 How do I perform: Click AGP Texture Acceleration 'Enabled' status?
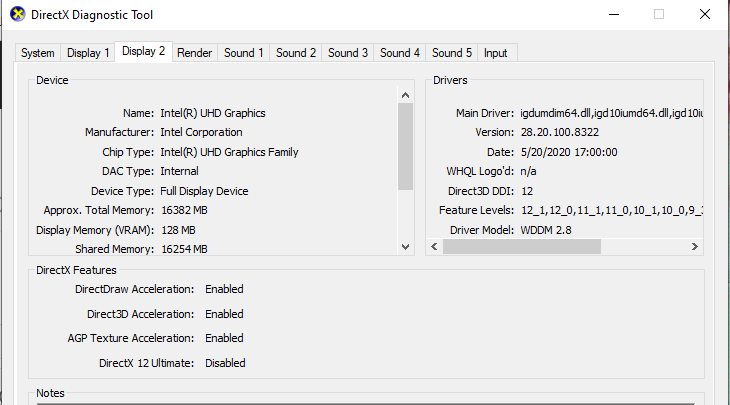(224, 338)
